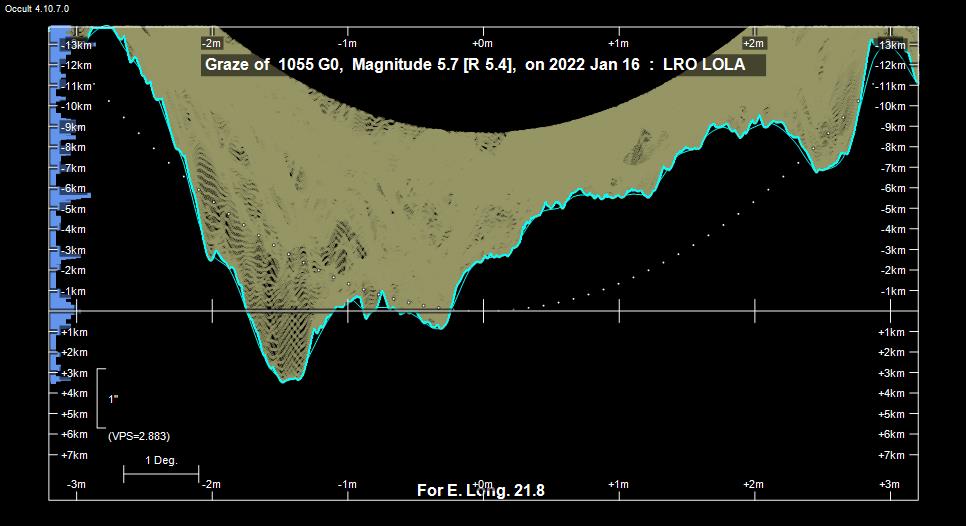Click the -1m marker on bottom axis
Viewport: 966px width, 526px height.
coord(347,485)
